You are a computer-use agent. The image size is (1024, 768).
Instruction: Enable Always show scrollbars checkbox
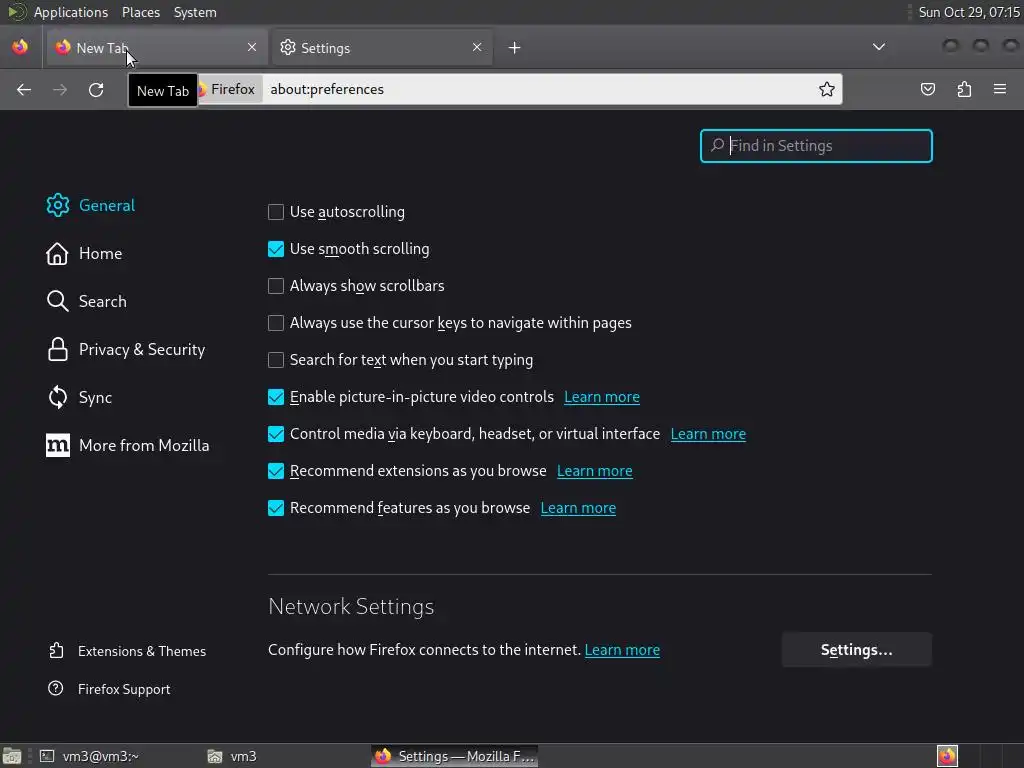tap(276, 286)
